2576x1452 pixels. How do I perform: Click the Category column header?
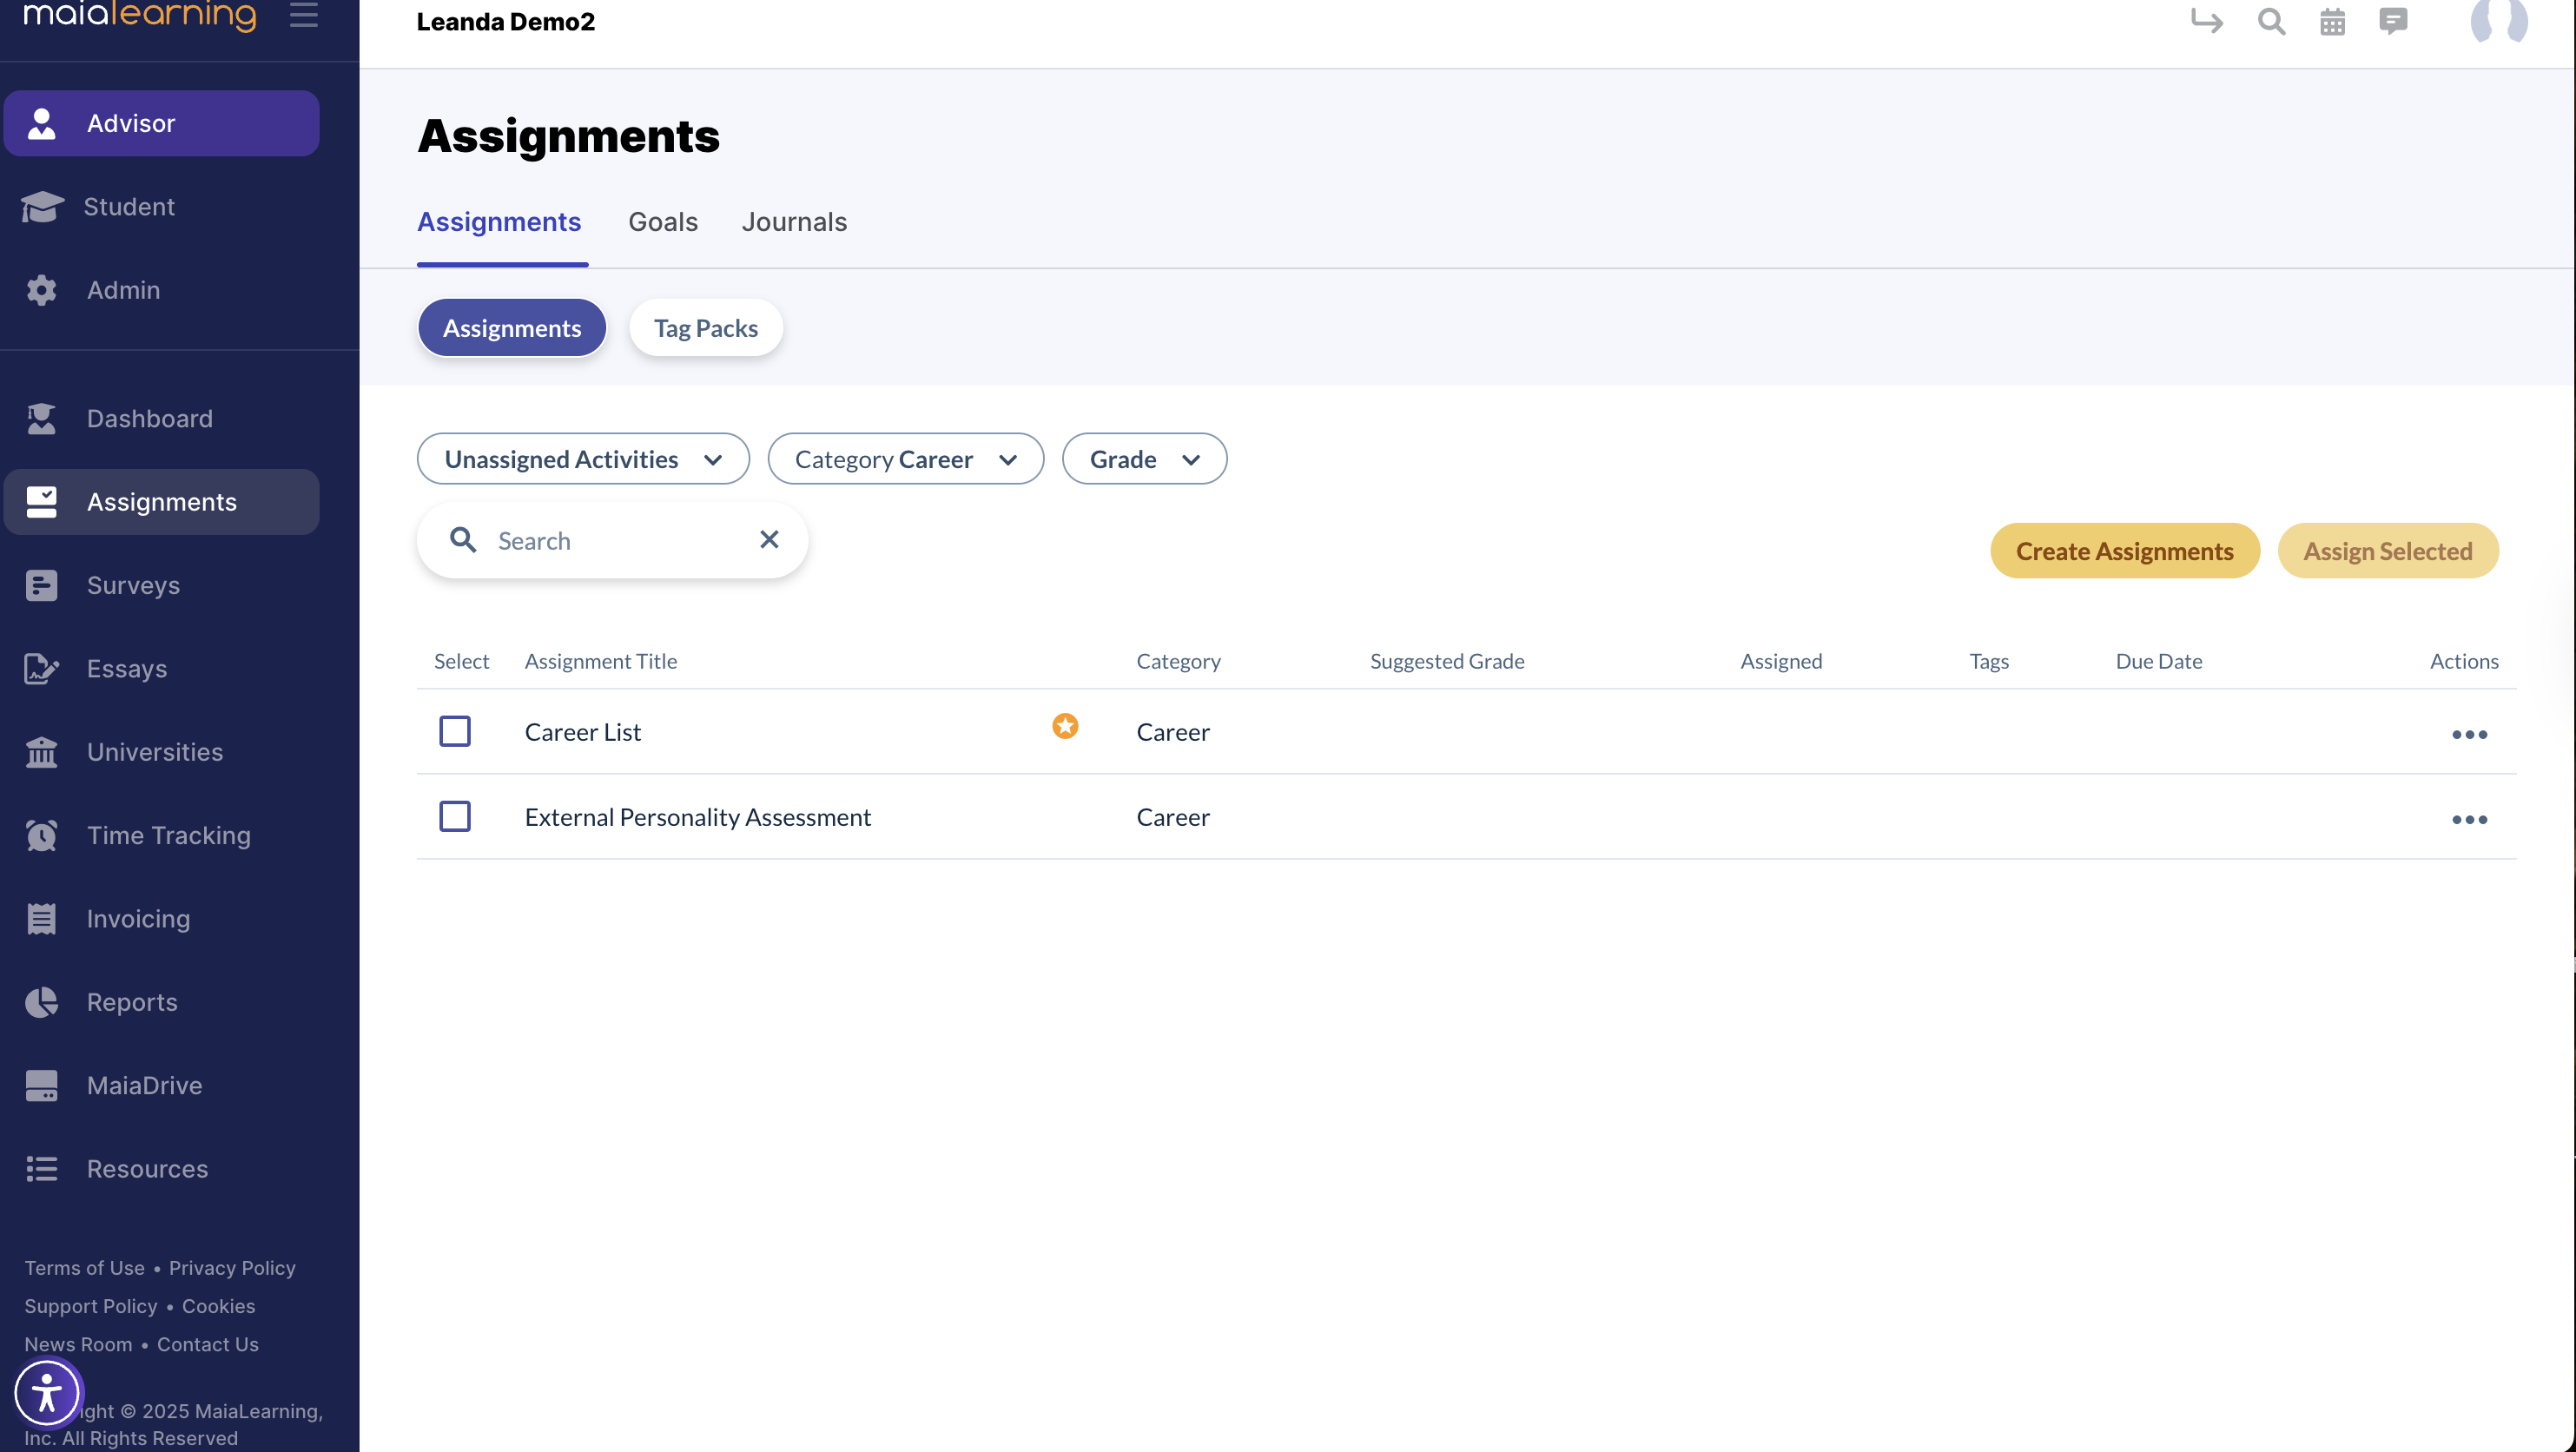1178,661
